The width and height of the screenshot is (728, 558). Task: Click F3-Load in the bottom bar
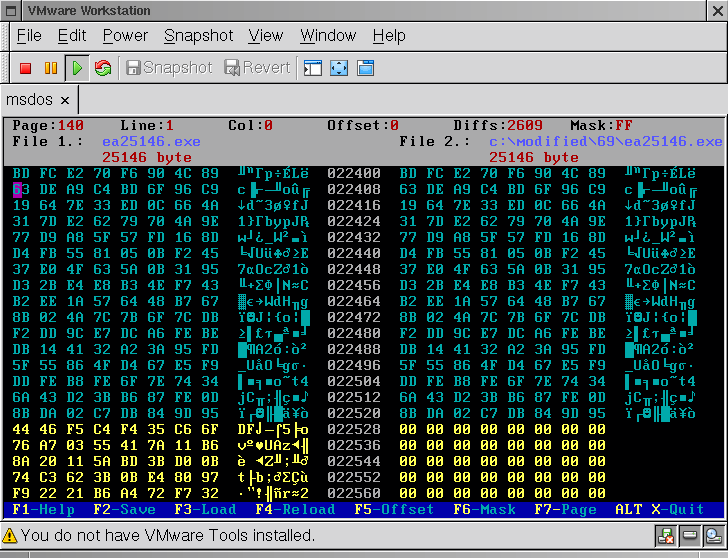(206, 509)
